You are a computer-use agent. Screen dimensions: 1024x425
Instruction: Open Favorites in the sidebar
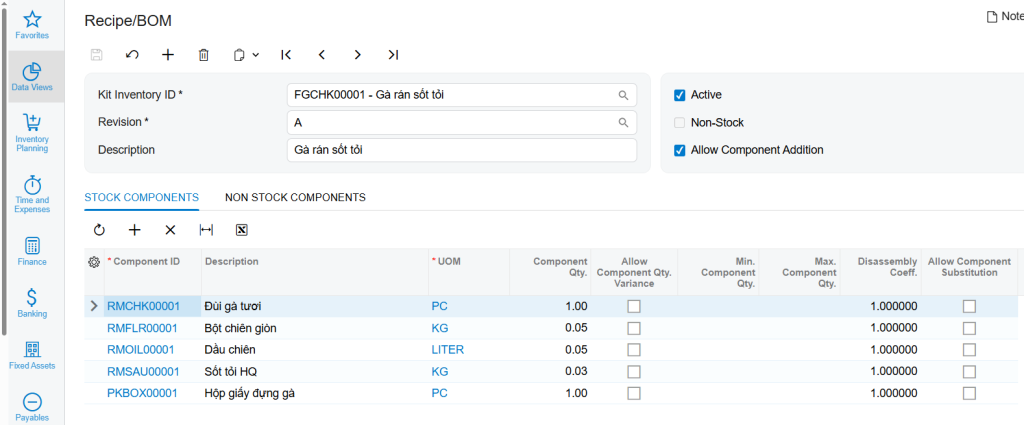coord(32,25)
